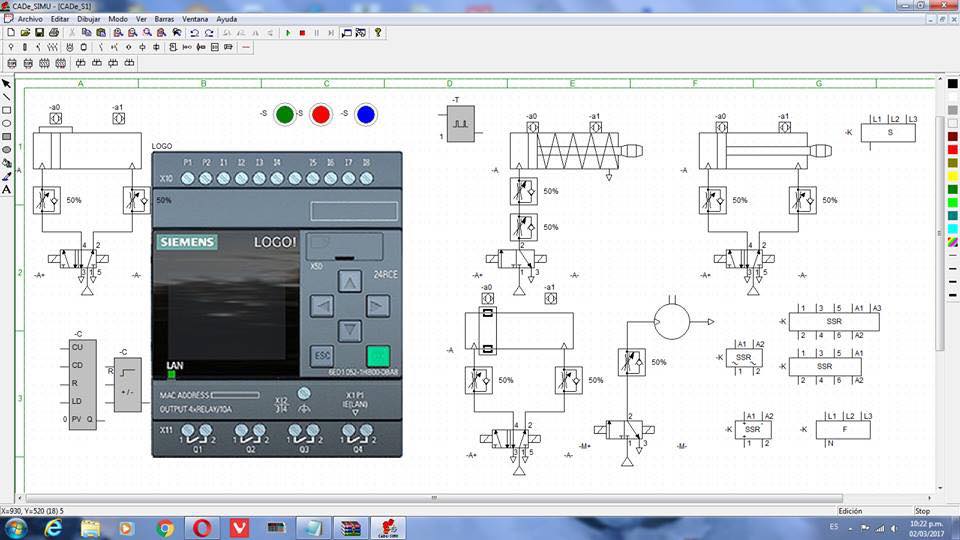Select the filled ellipse drawing tool
Image resolution: width=960 pixels, height=540 pixels.
point(6,149)
